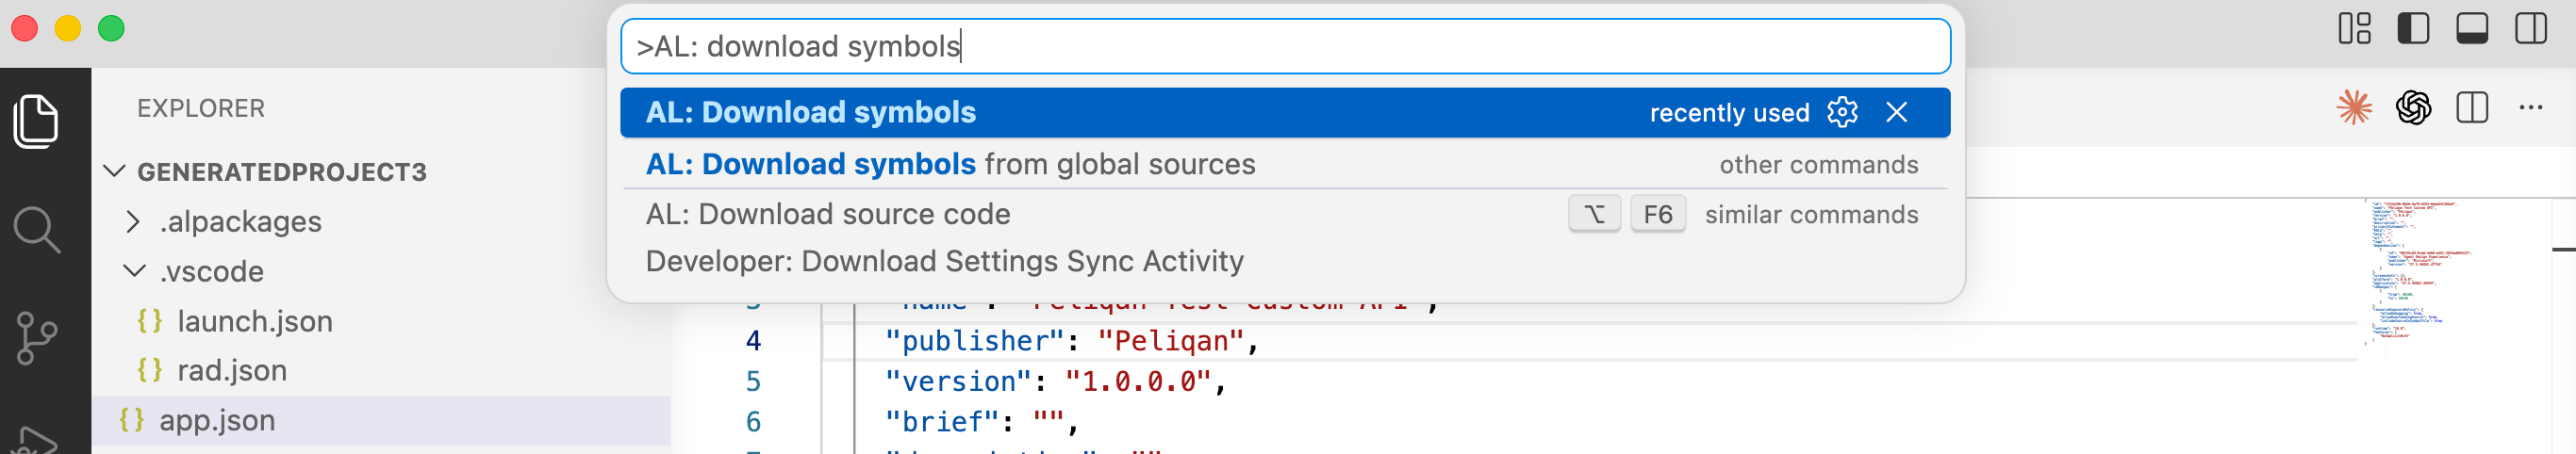
Task: Click the "publisher" key in editor
Action: (x=973, y=341)
